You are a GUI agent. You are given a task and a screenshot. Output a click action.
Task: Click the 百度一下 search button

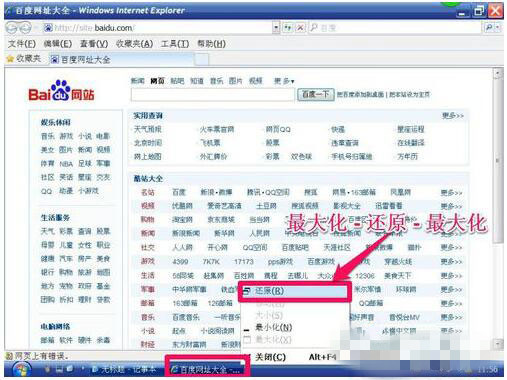[x=315, y=94]
